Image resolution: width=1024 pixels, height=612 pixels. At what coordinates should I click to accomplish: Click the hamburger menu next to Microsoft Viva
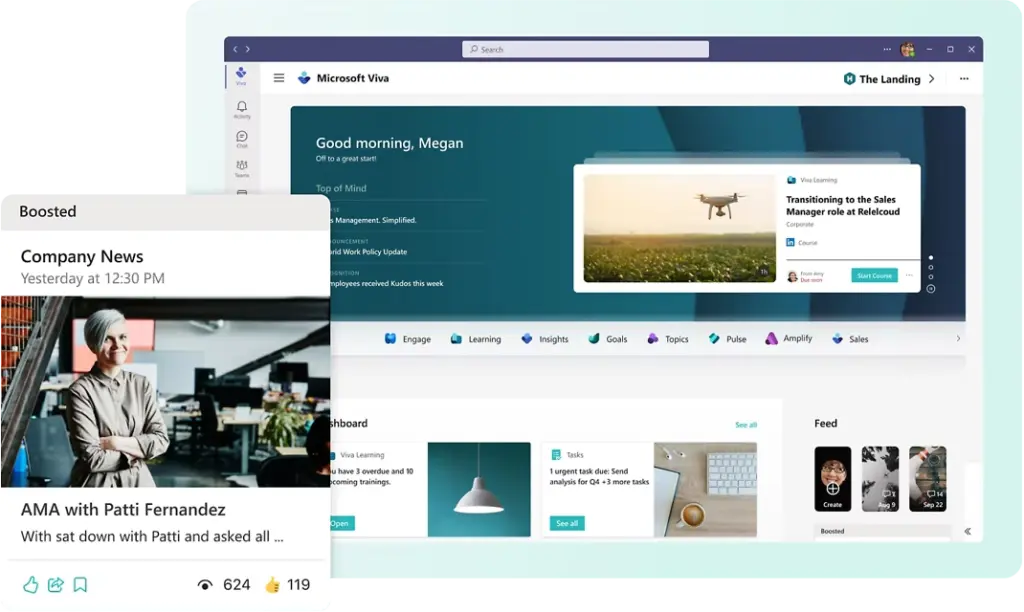(x=279, y=78)
